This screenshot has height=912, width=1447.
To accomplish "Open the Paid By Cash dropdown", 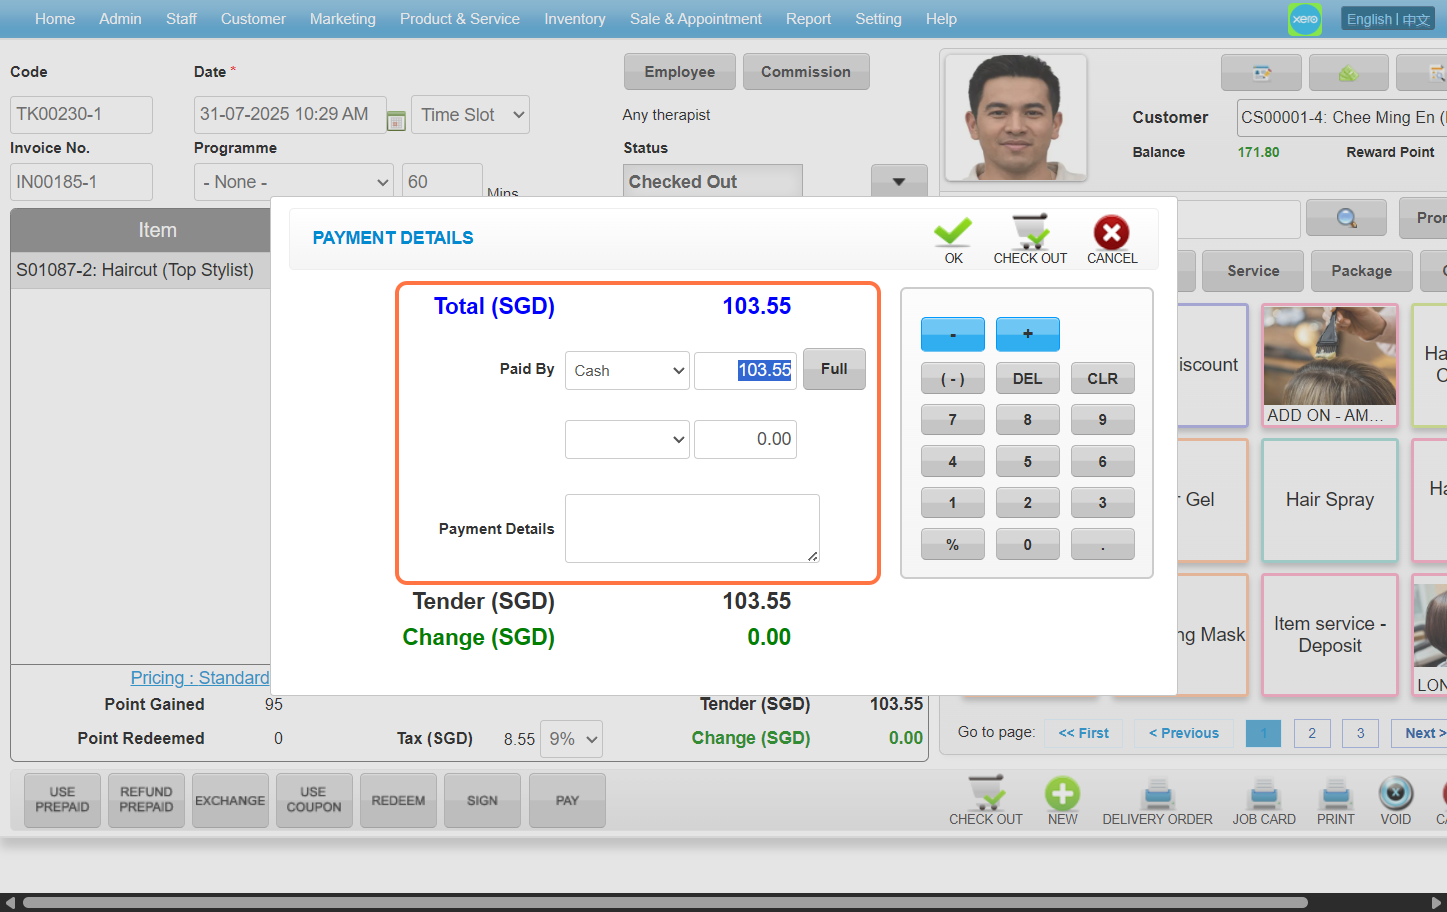I will pyautogui.click(x=627, y=371).
